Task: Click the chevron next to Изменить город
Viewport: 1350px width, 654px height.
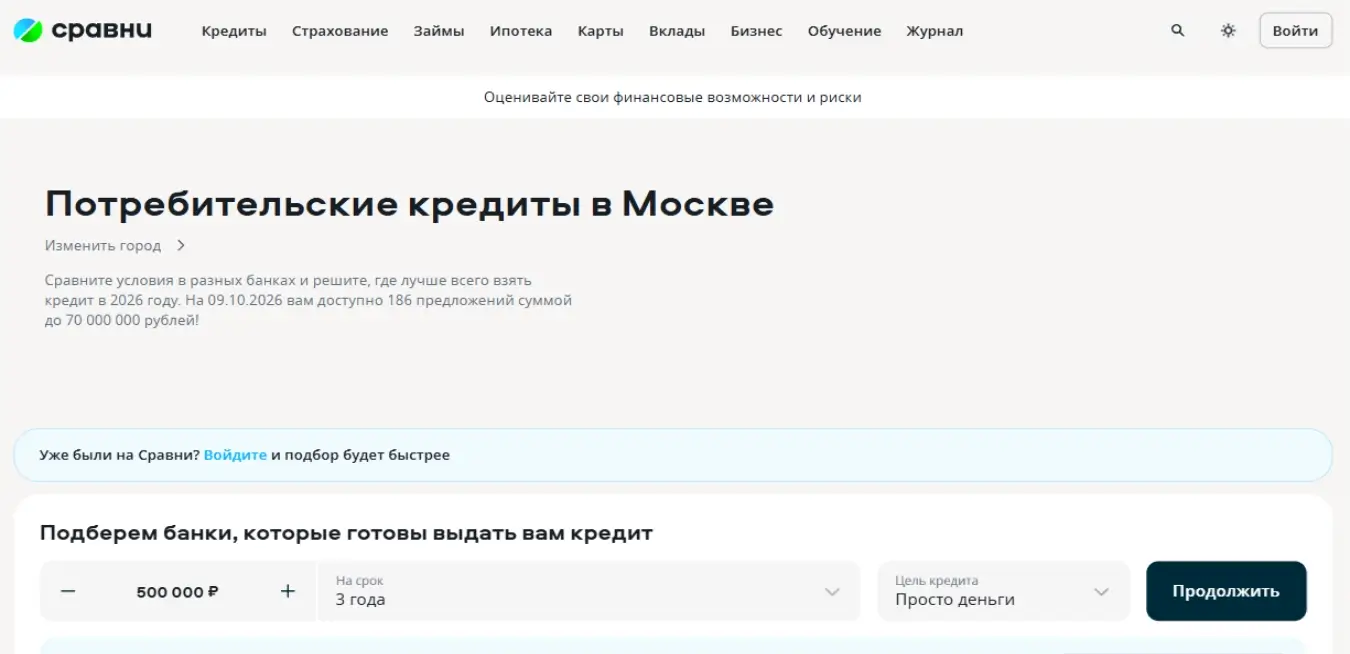Action: point(181,245)
